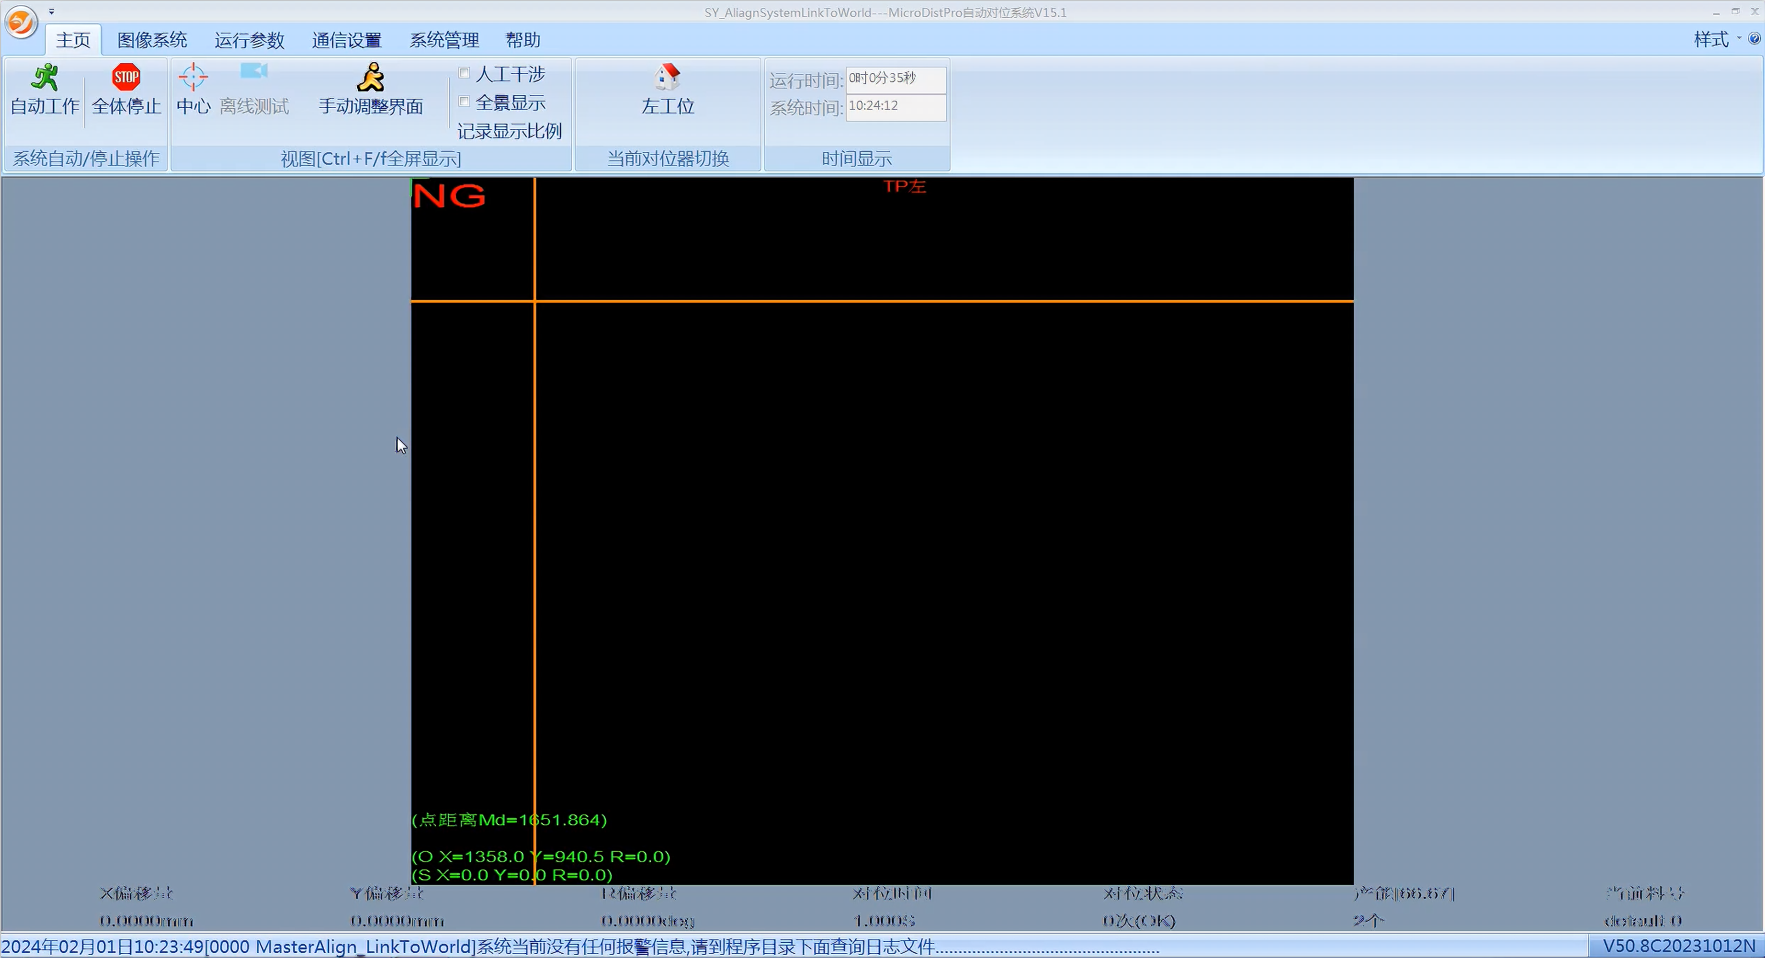Click the 记录显示比例 button

(x=509, y=131)
